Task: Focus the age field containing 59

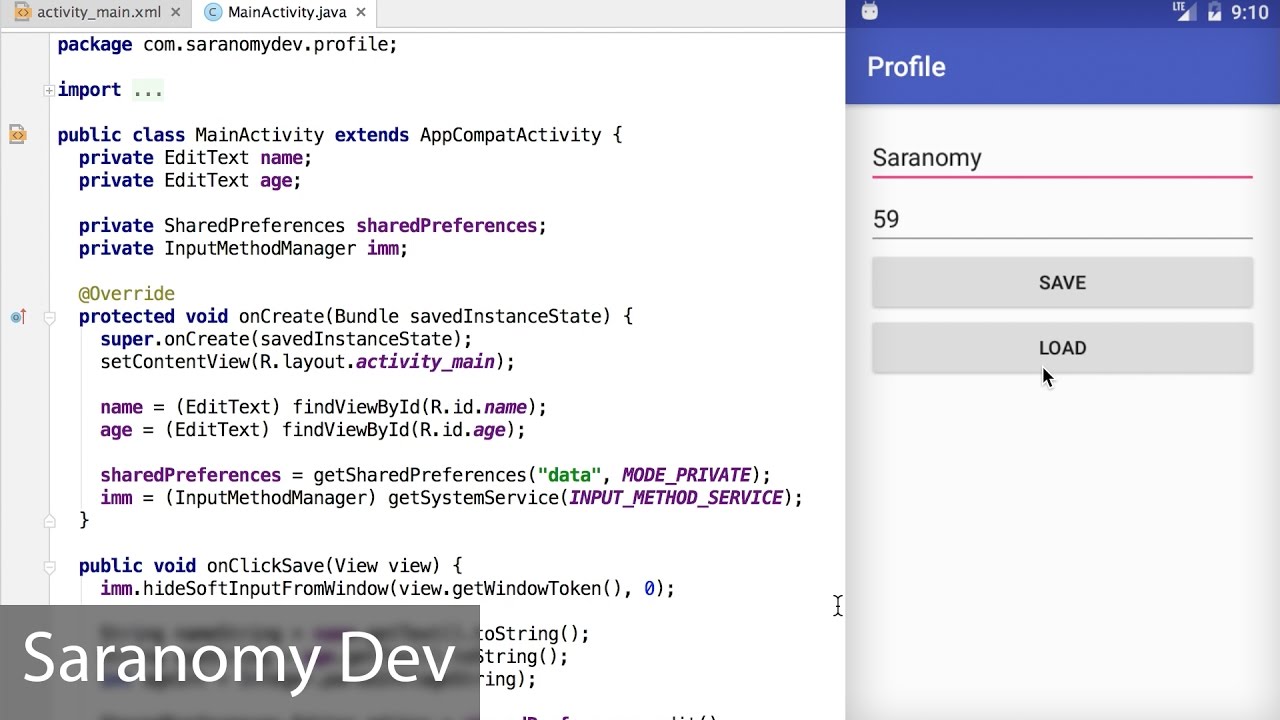Action: [1062, 219]
